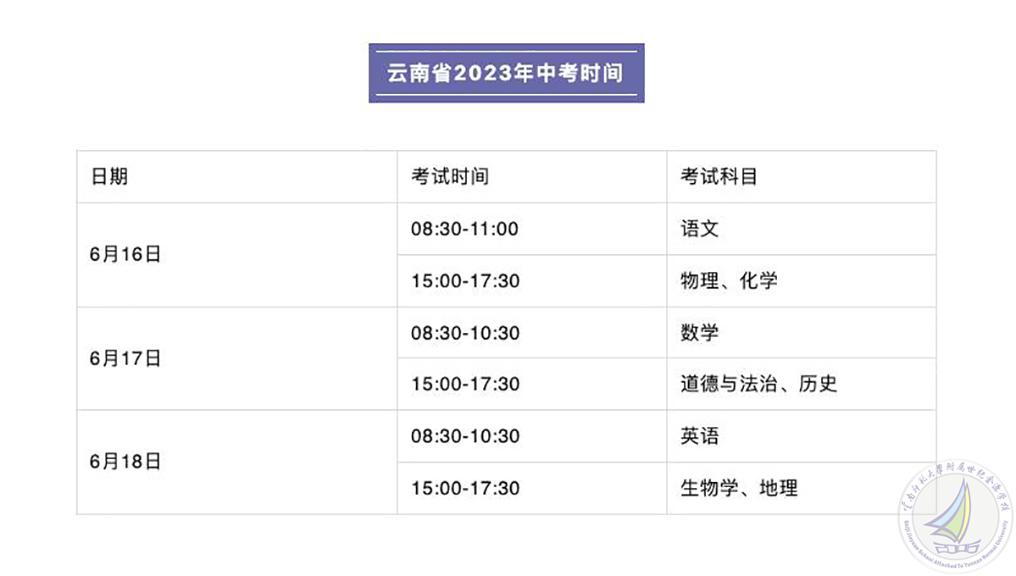This screenshot has width=1016, height=576.
Task: Select the 15:00-17:30 time beside 物理、化学
Action: [465, 281]
